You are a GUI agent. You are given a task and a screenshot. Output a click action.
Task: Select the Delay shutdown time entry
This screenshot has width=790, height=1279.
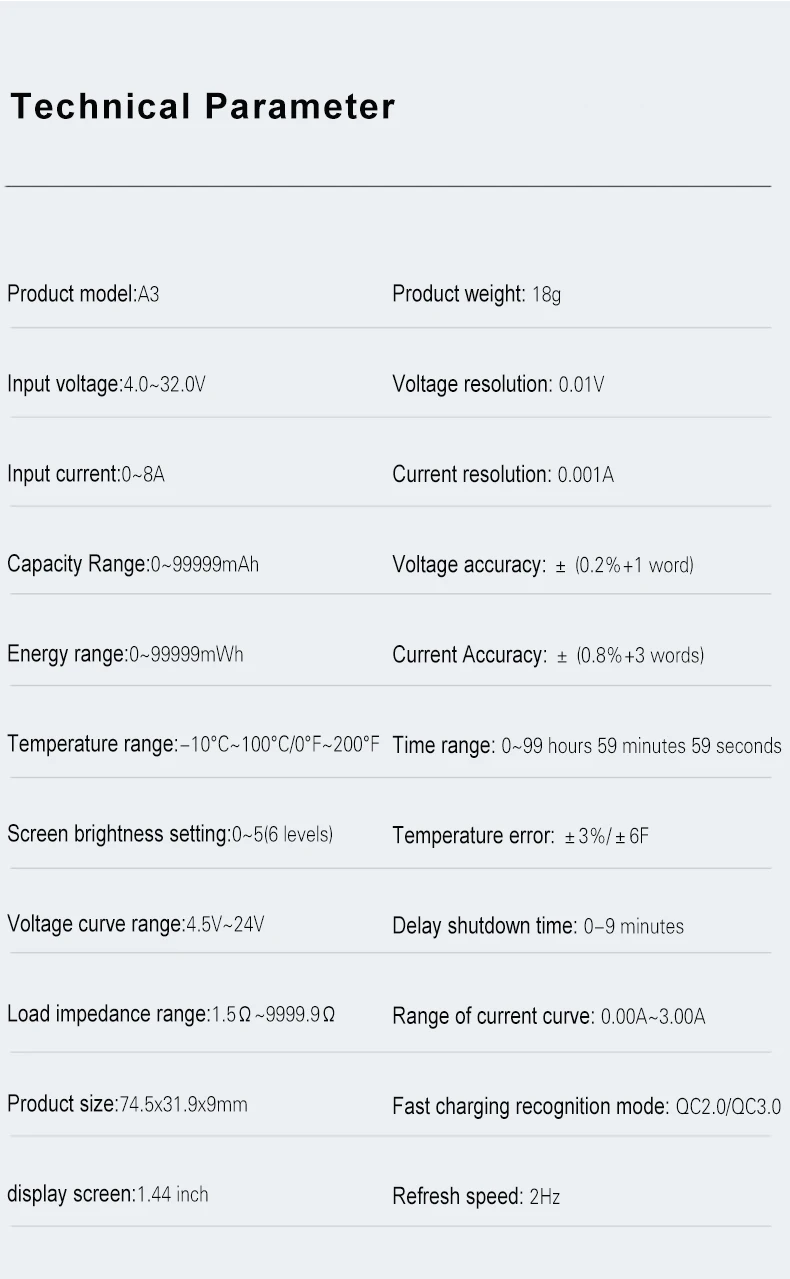click(x=538, y=926)
